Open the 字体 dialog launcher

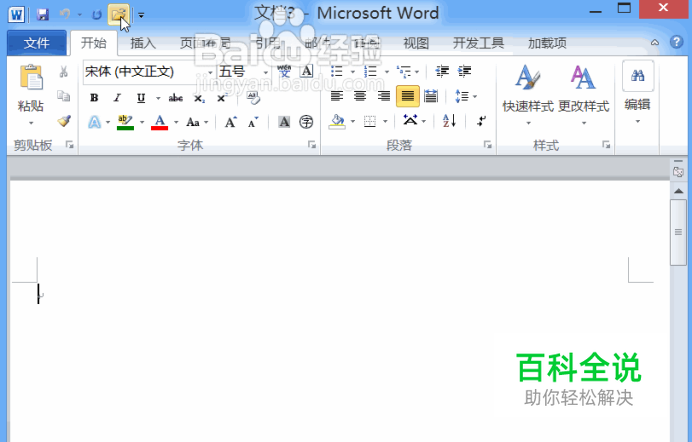(312, 144)
